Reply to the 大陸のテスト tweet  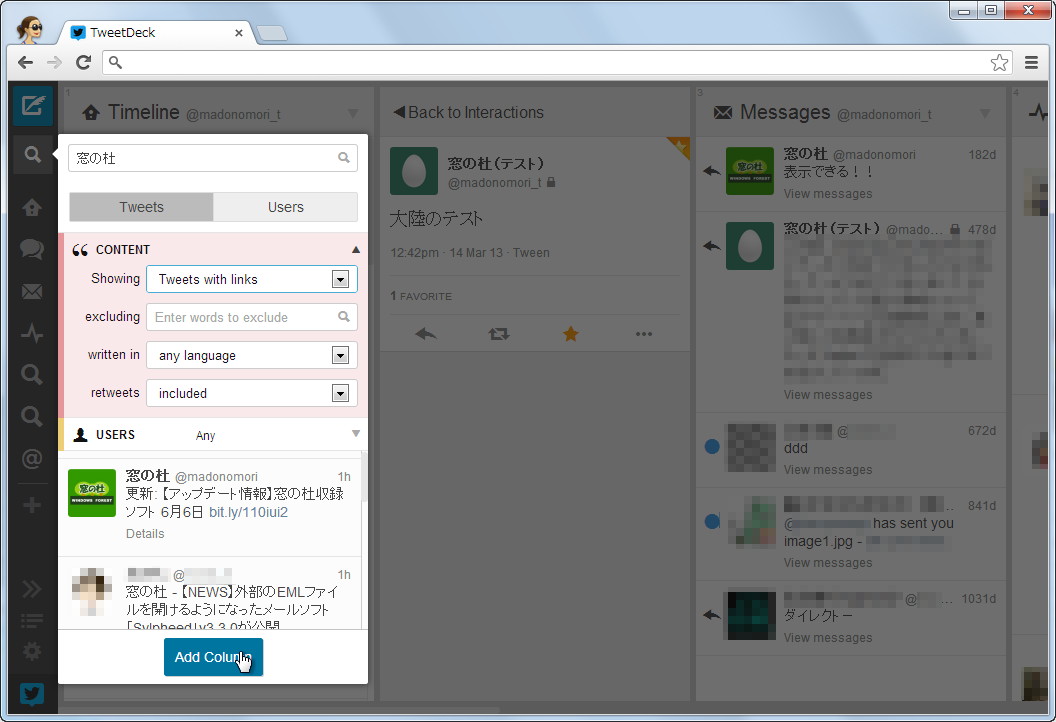[424, 334]
